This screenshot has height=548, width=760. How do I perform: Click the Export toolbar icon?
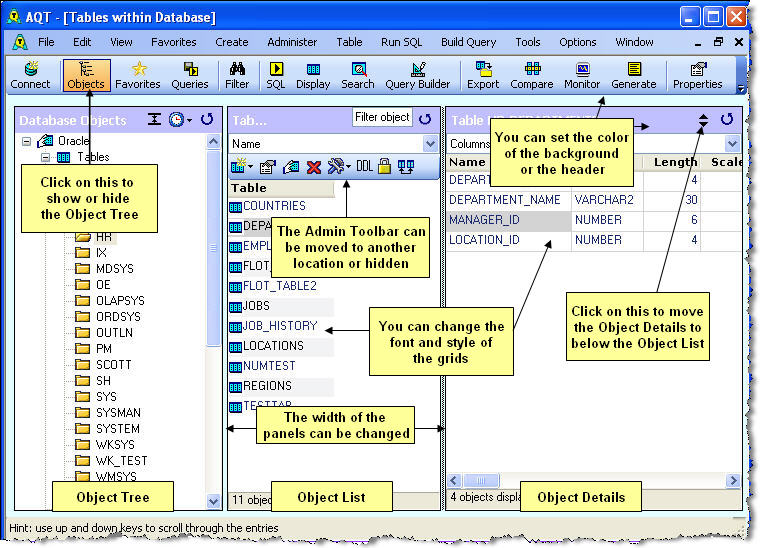(x=483, y=75)
